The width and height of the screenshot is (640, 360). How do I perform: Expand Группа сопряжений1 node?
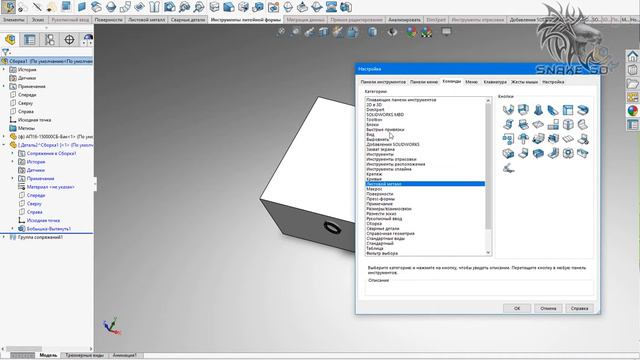pyautogui.click(x=4, y=237)
